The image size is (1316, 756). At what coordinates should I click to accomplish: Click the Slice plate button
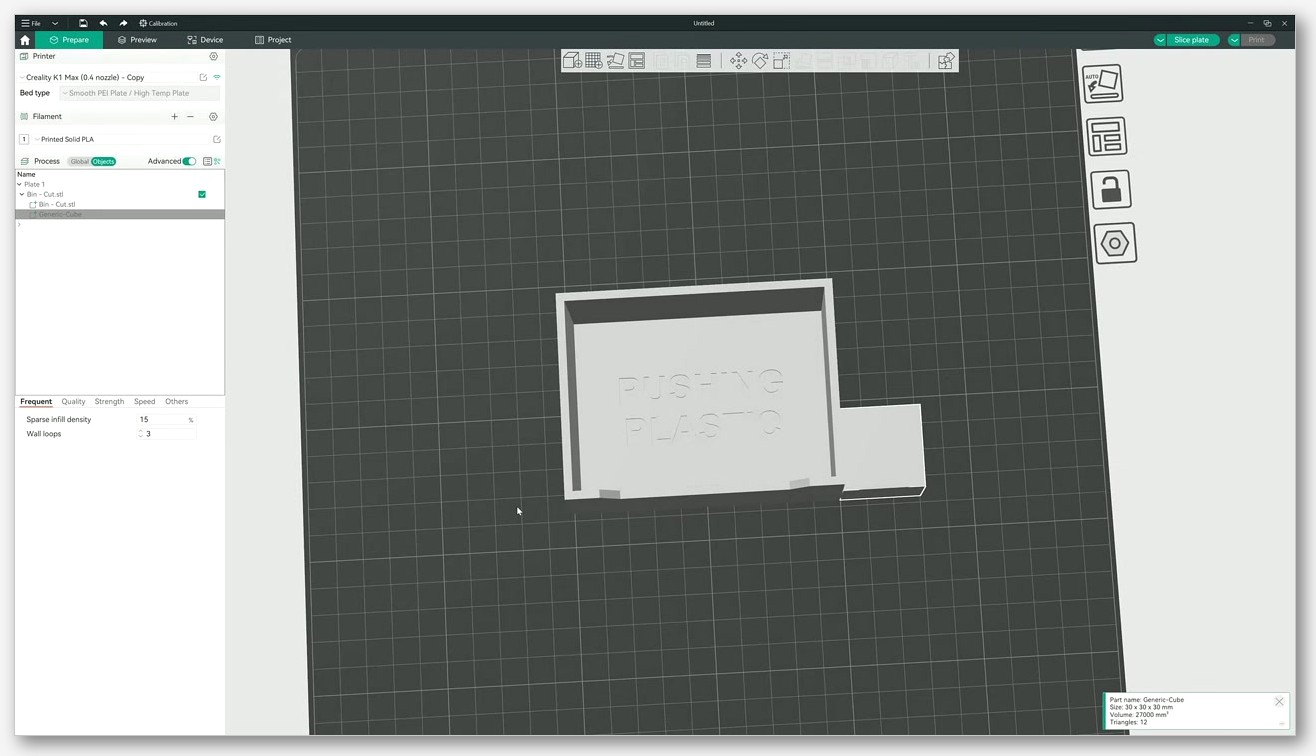pyautogui.click(x=1191, y=40)
